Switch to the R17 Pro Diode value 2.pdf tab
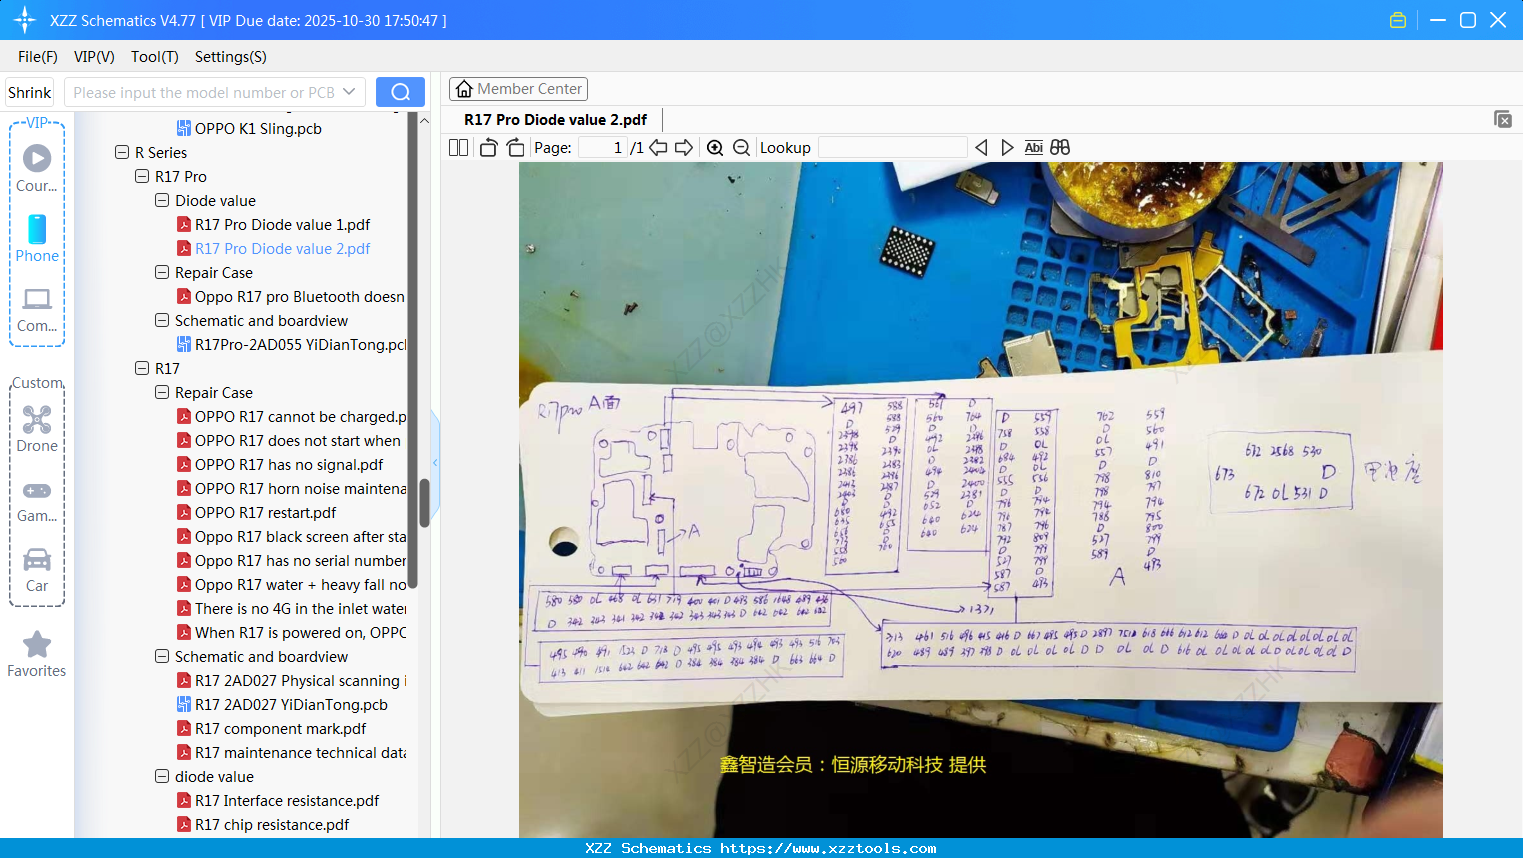This screenshot has width=1523, height=858. (554, 119)
